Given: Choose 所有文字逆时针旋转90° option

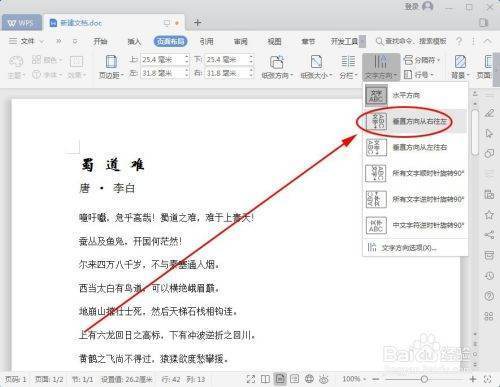Looking at the screenshot, I should [415, 199].
